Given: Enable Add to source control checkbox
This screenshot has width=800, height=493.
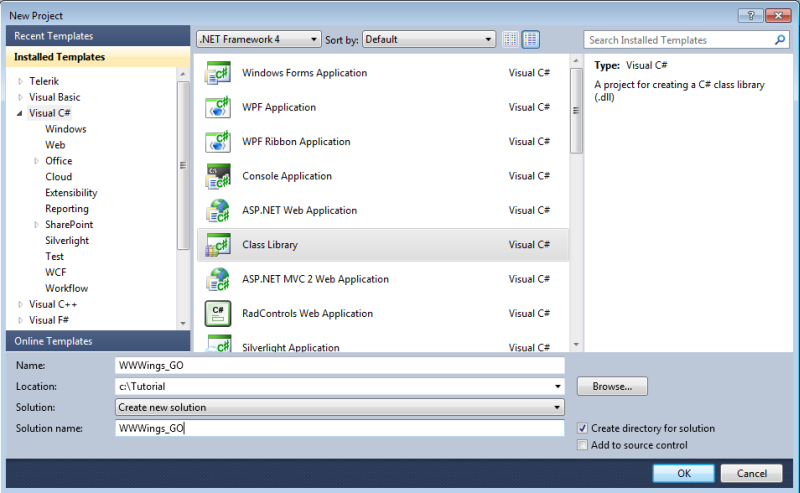Looking at the screenshot, I should (583, 445).
